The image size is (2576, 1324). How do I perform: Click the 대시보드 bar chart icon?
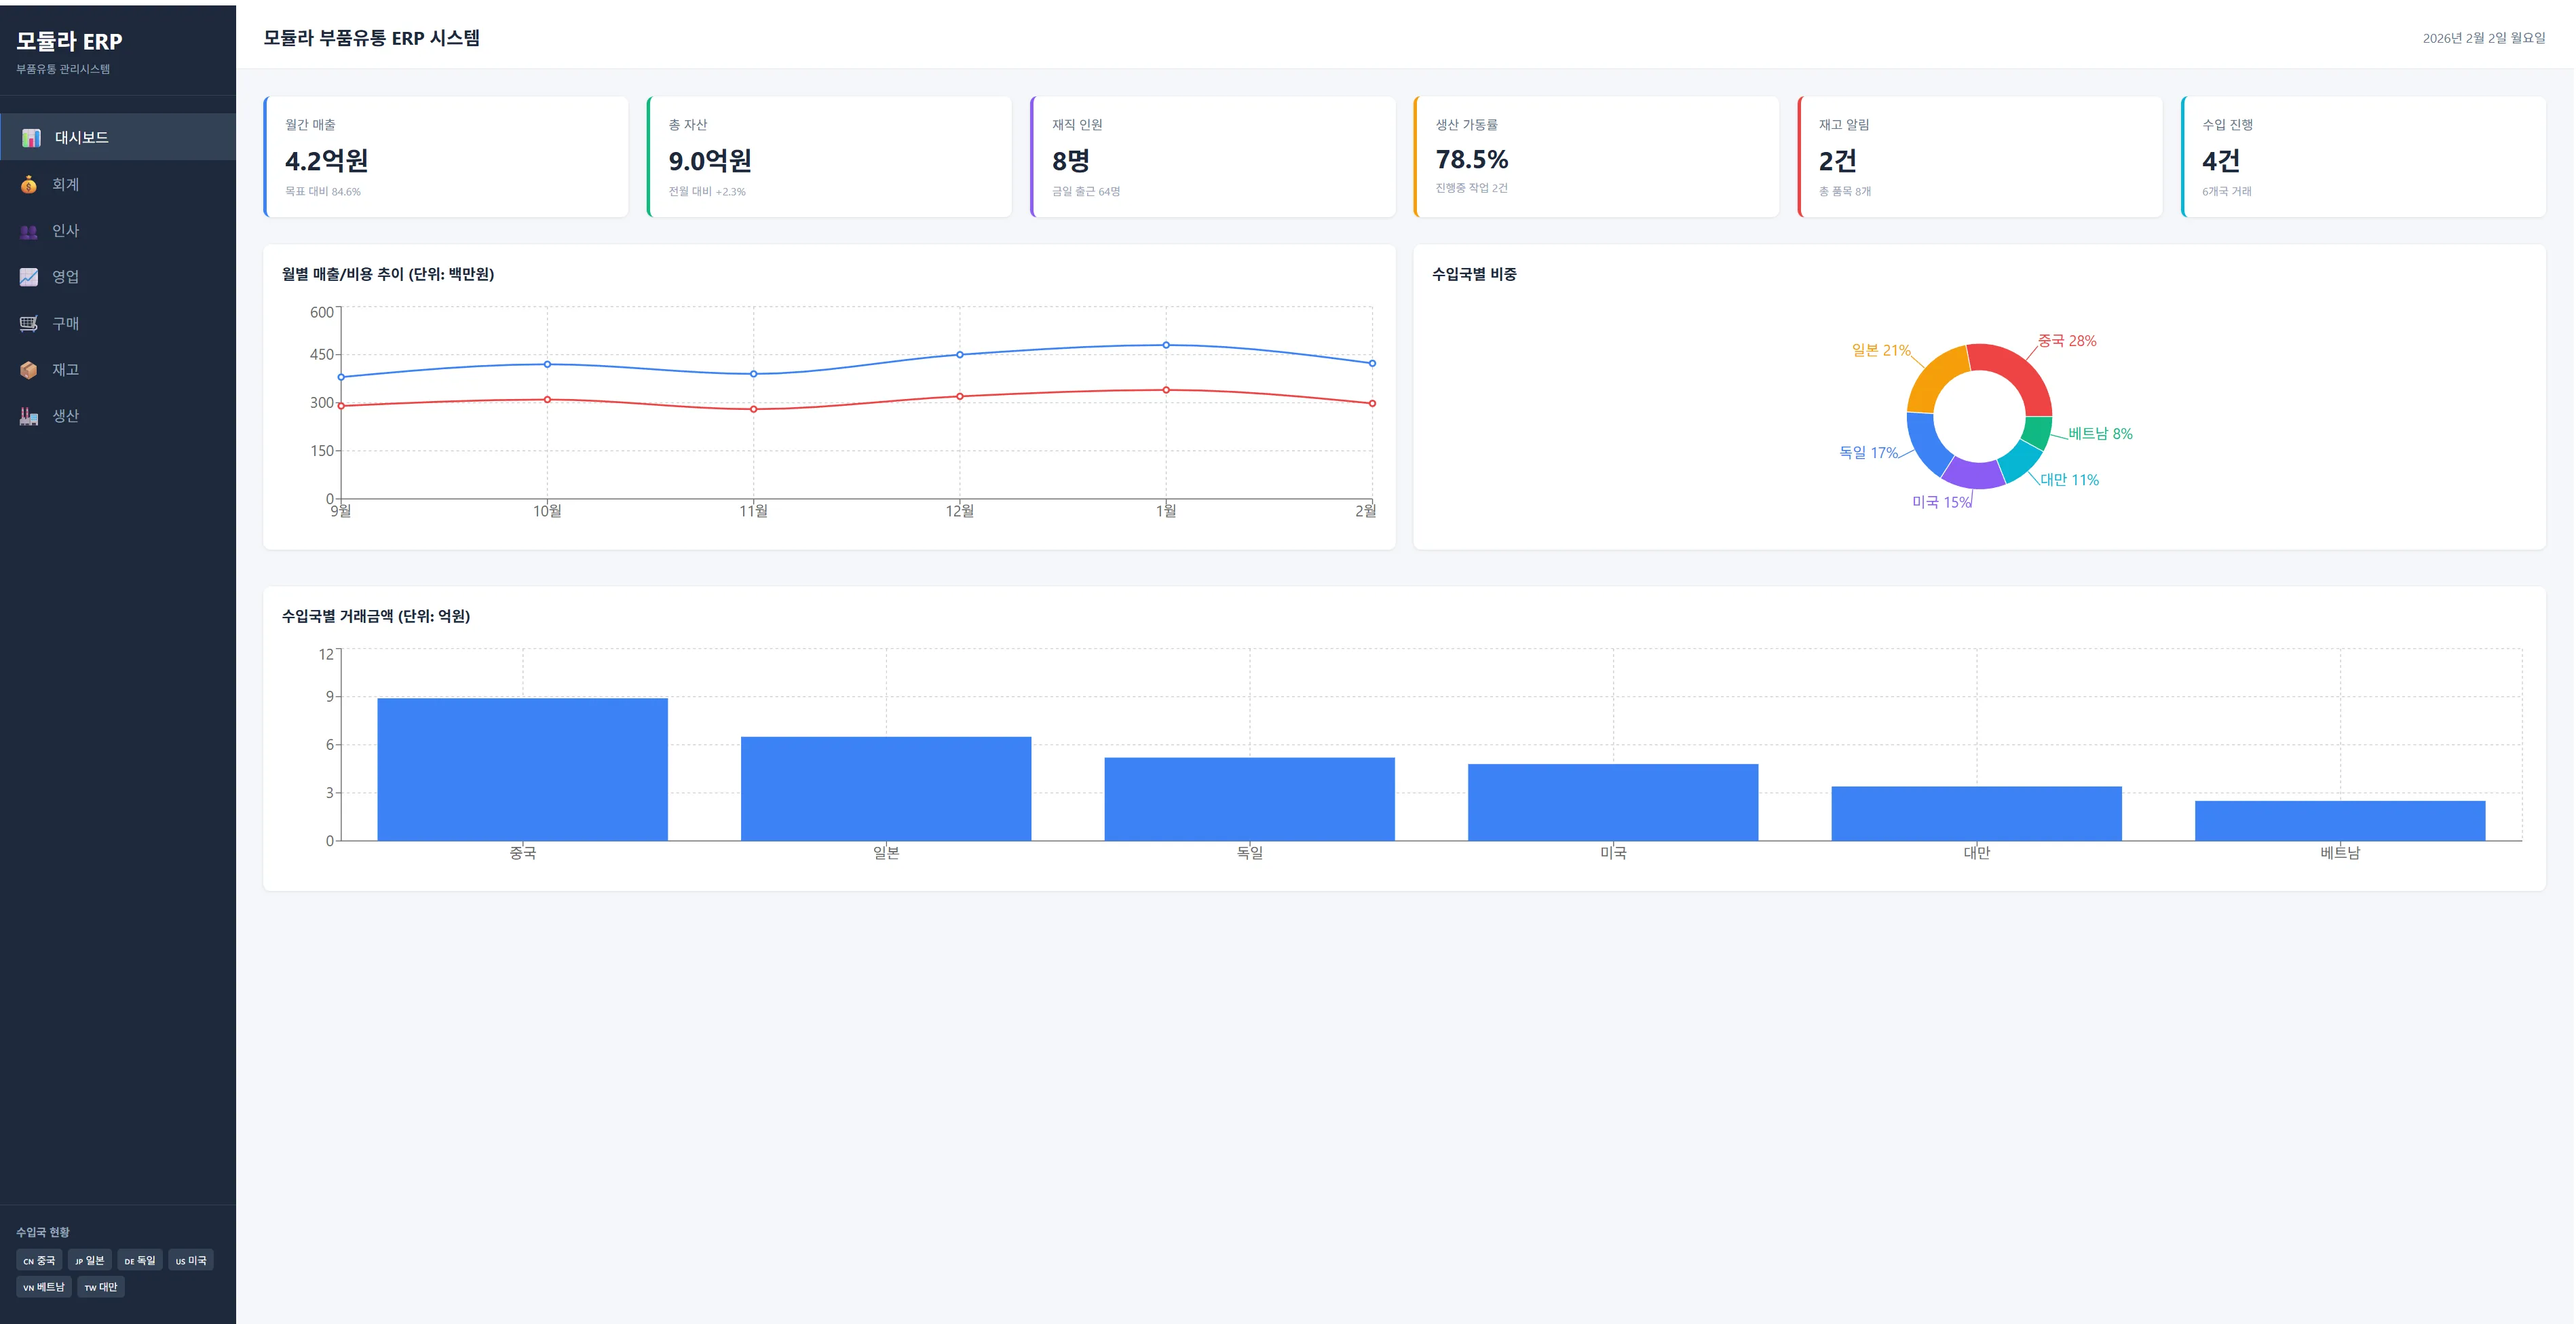pyautogui.click(x=31, y=138)
